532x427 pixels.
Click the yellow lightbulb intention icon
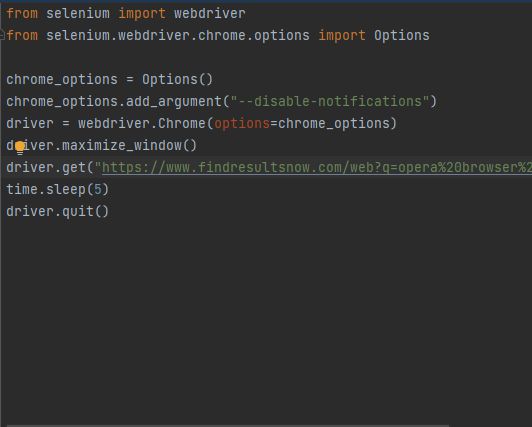pyautogui.click(x=20, y=148)
